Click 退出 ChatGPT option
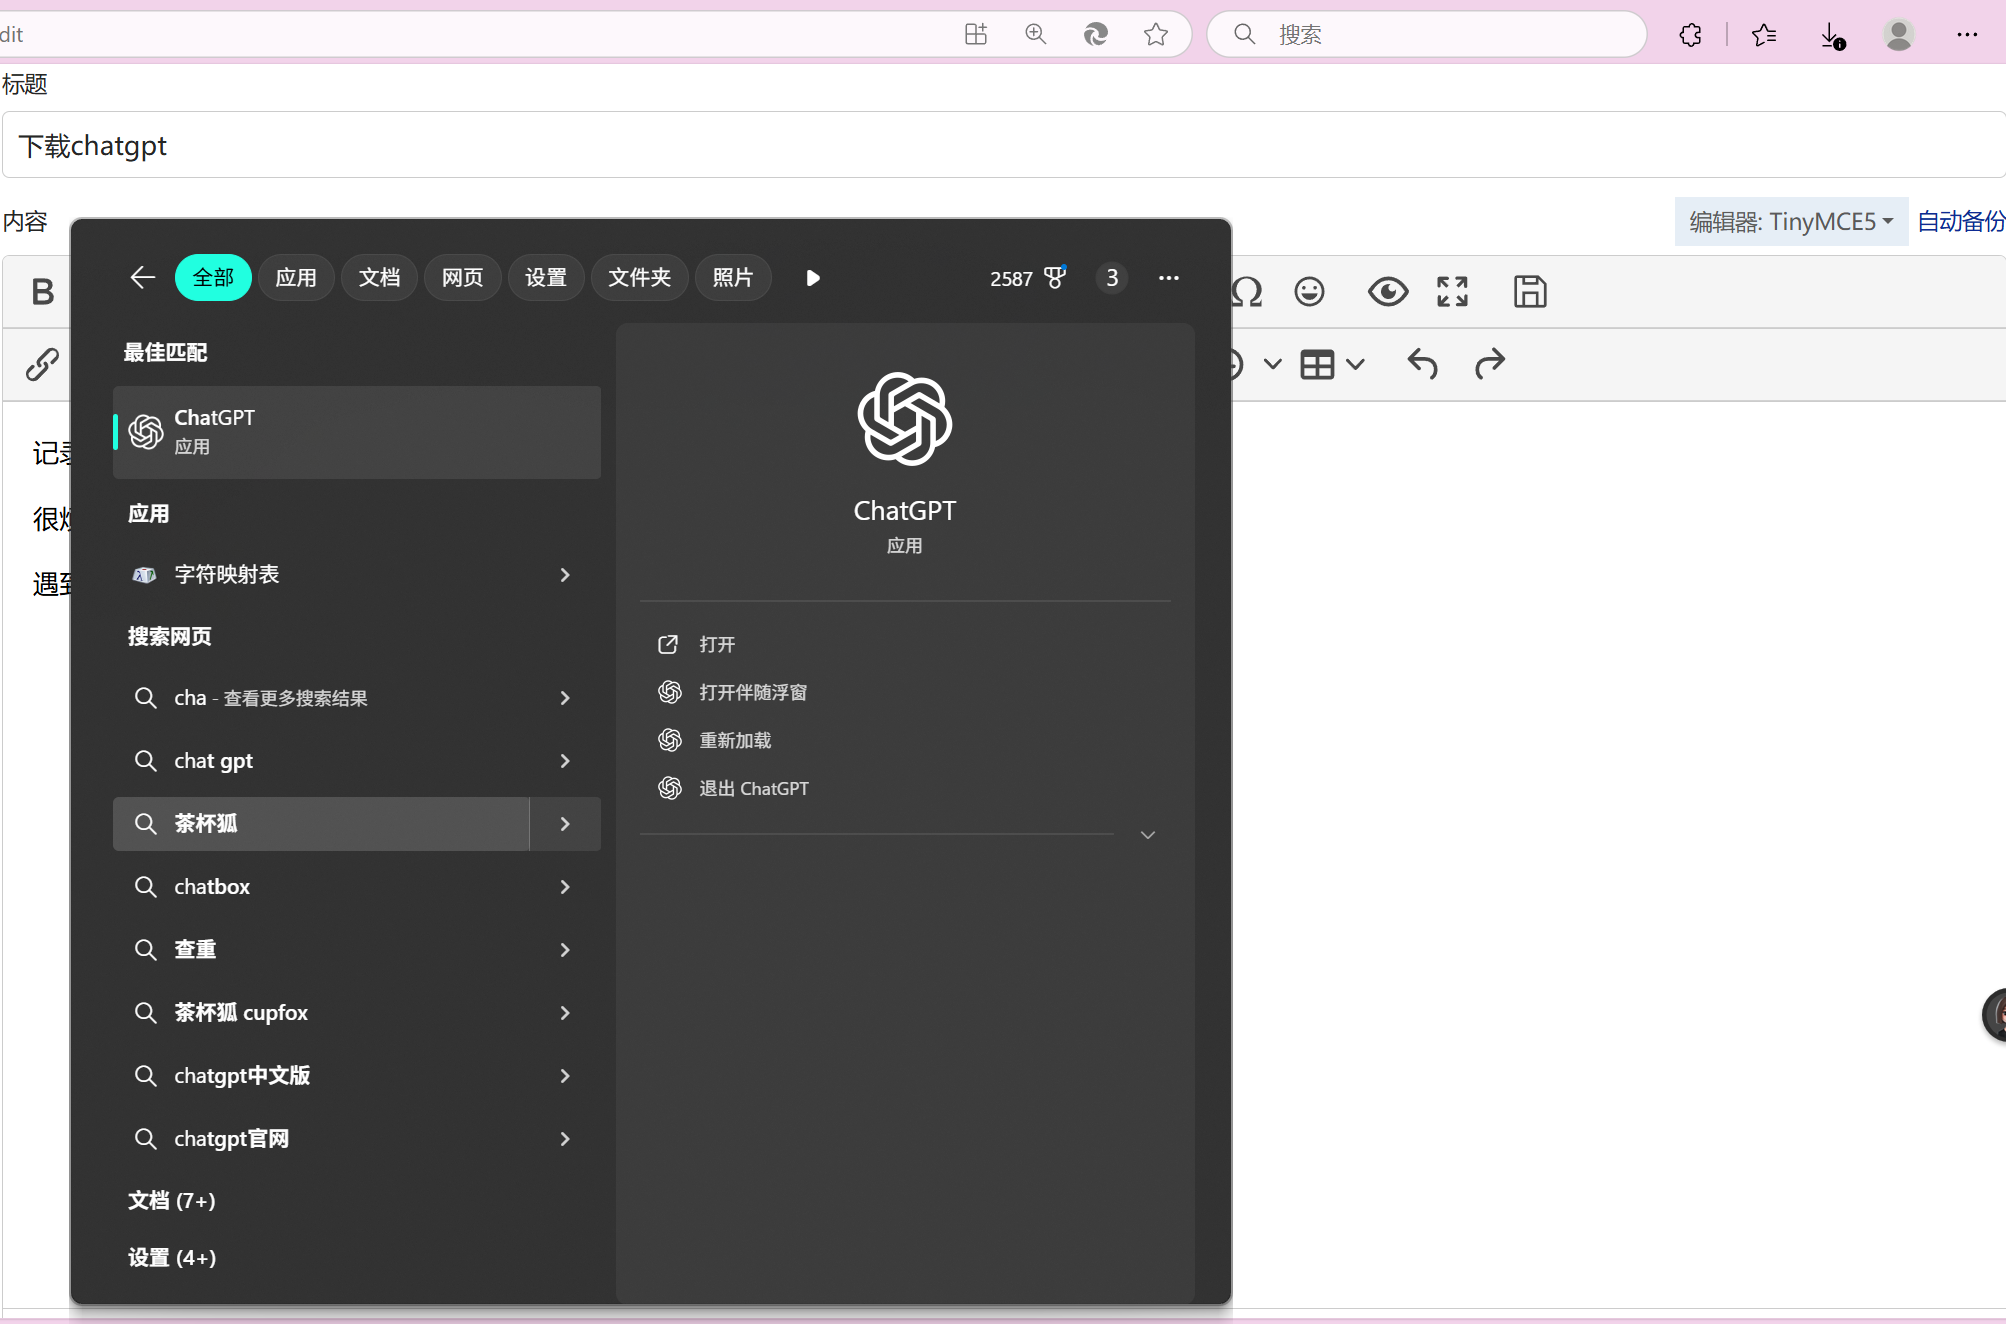This screenshot has height=1324, width=2006. point(753,789)
